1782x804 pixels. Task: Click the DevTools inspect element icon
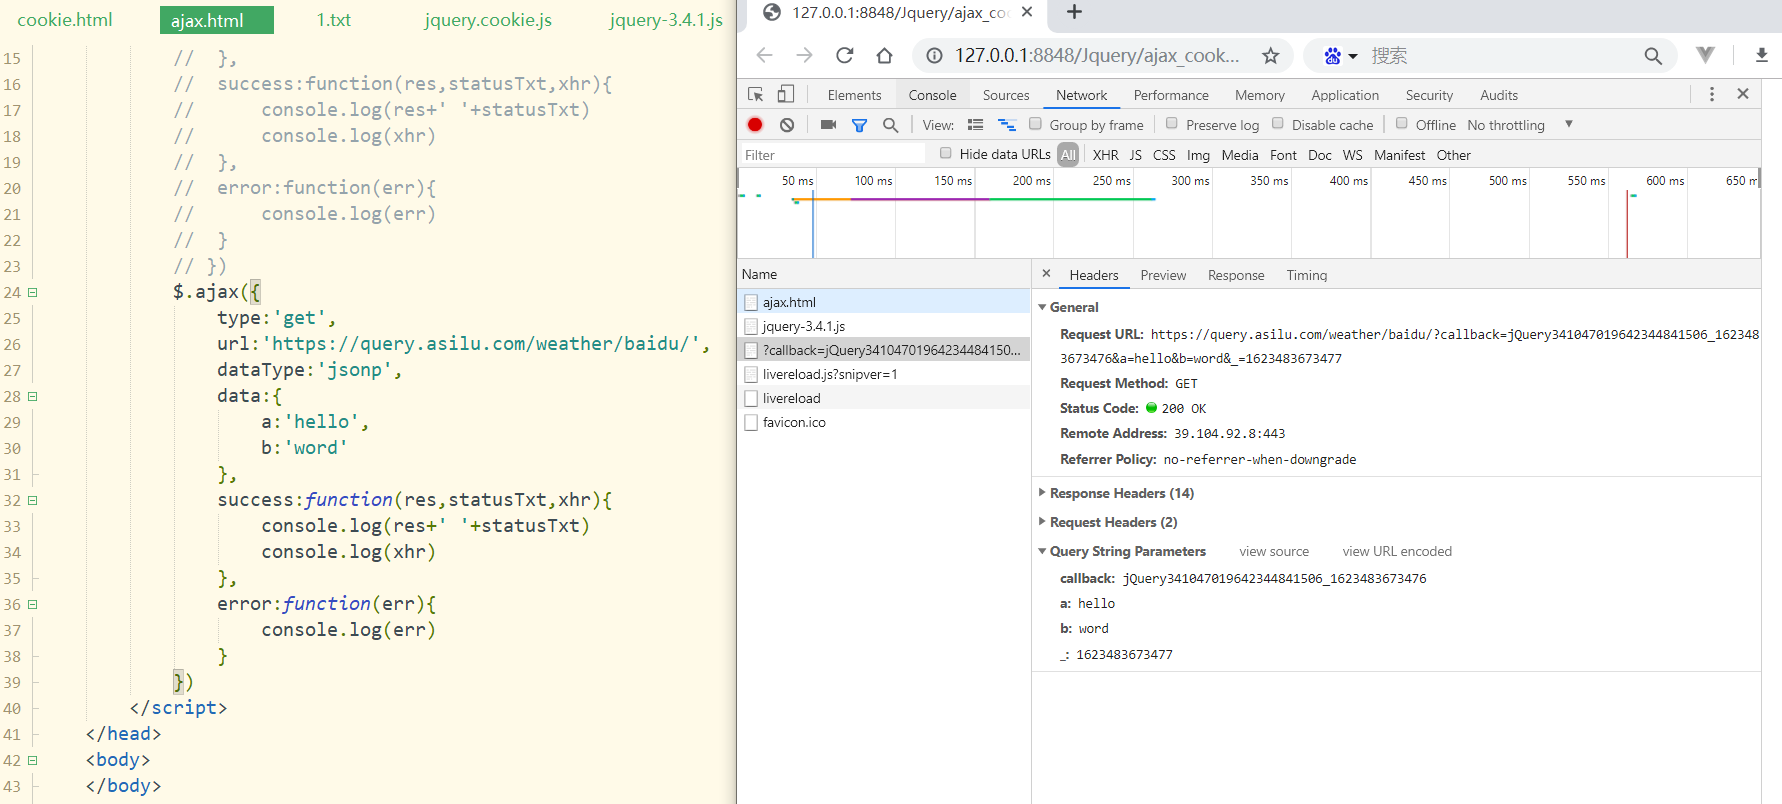[756, 94]
